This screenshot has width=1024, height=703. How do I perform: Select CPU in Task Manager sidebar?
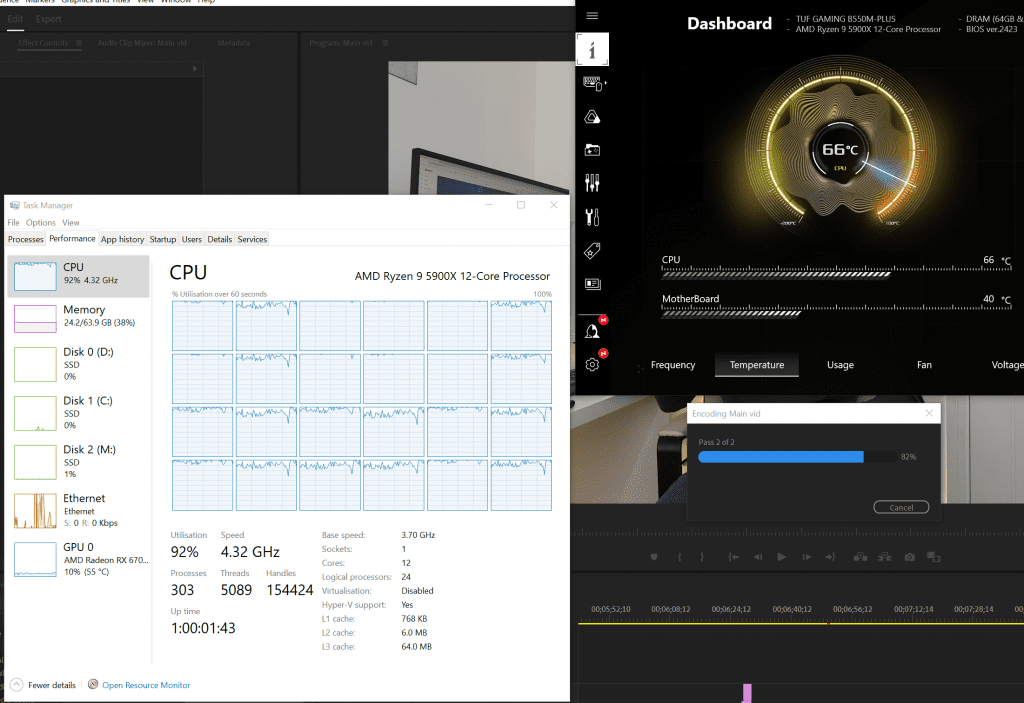[79, 276]
